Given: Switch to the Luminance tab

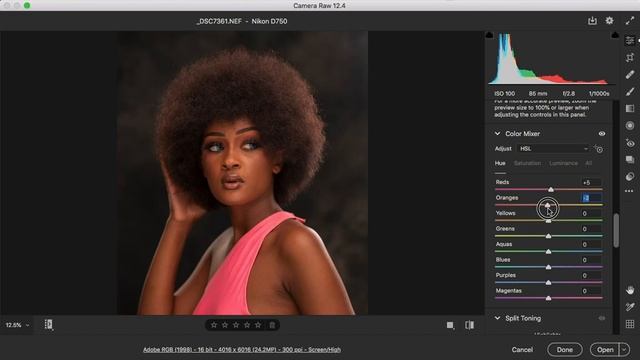Looking at the screenshot, I should point(563,163).
